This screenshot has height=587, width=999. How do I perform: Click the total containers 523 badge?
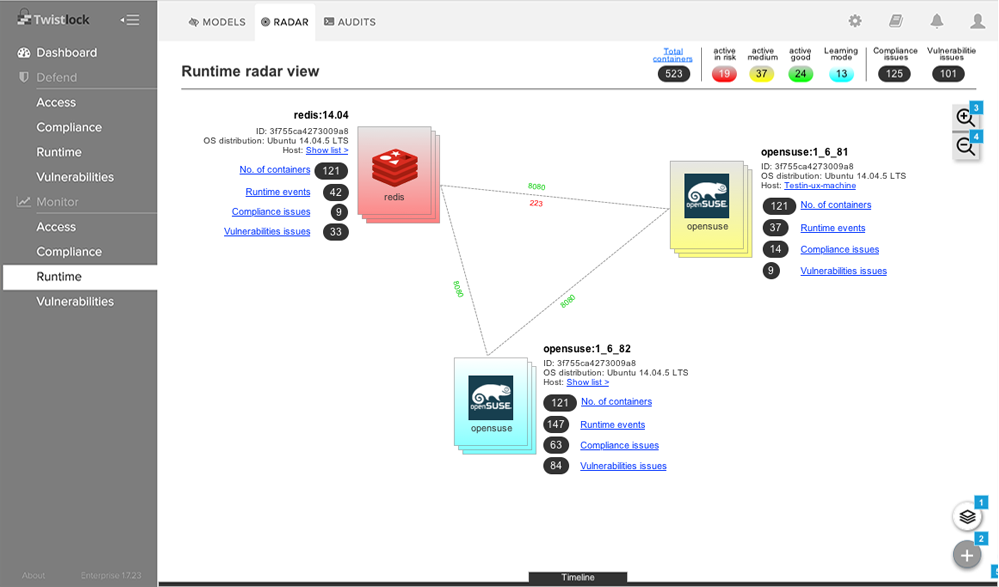tap(673, 74)
